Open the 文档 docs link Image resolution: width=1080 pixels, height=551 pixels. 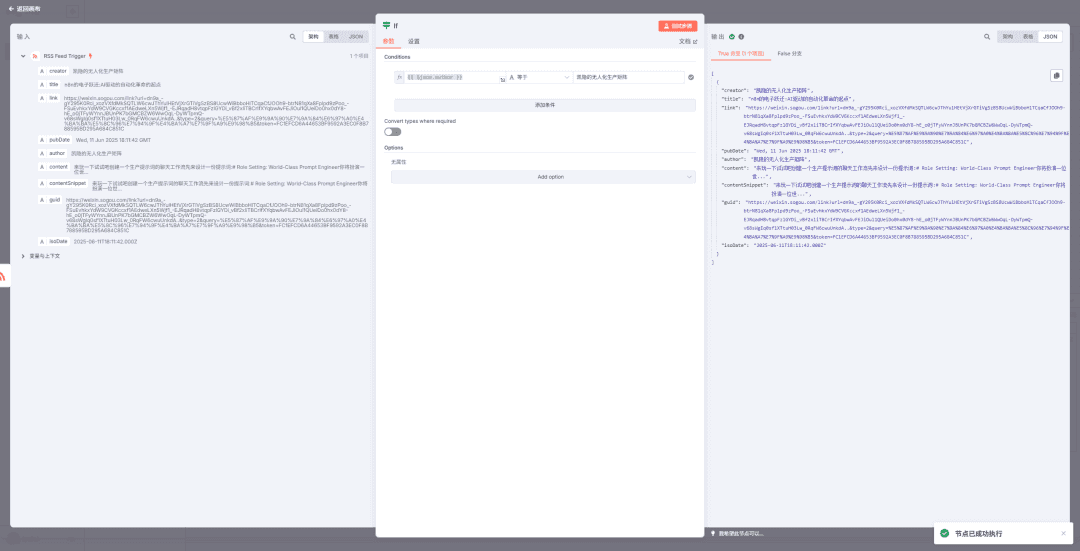[688, 41]
